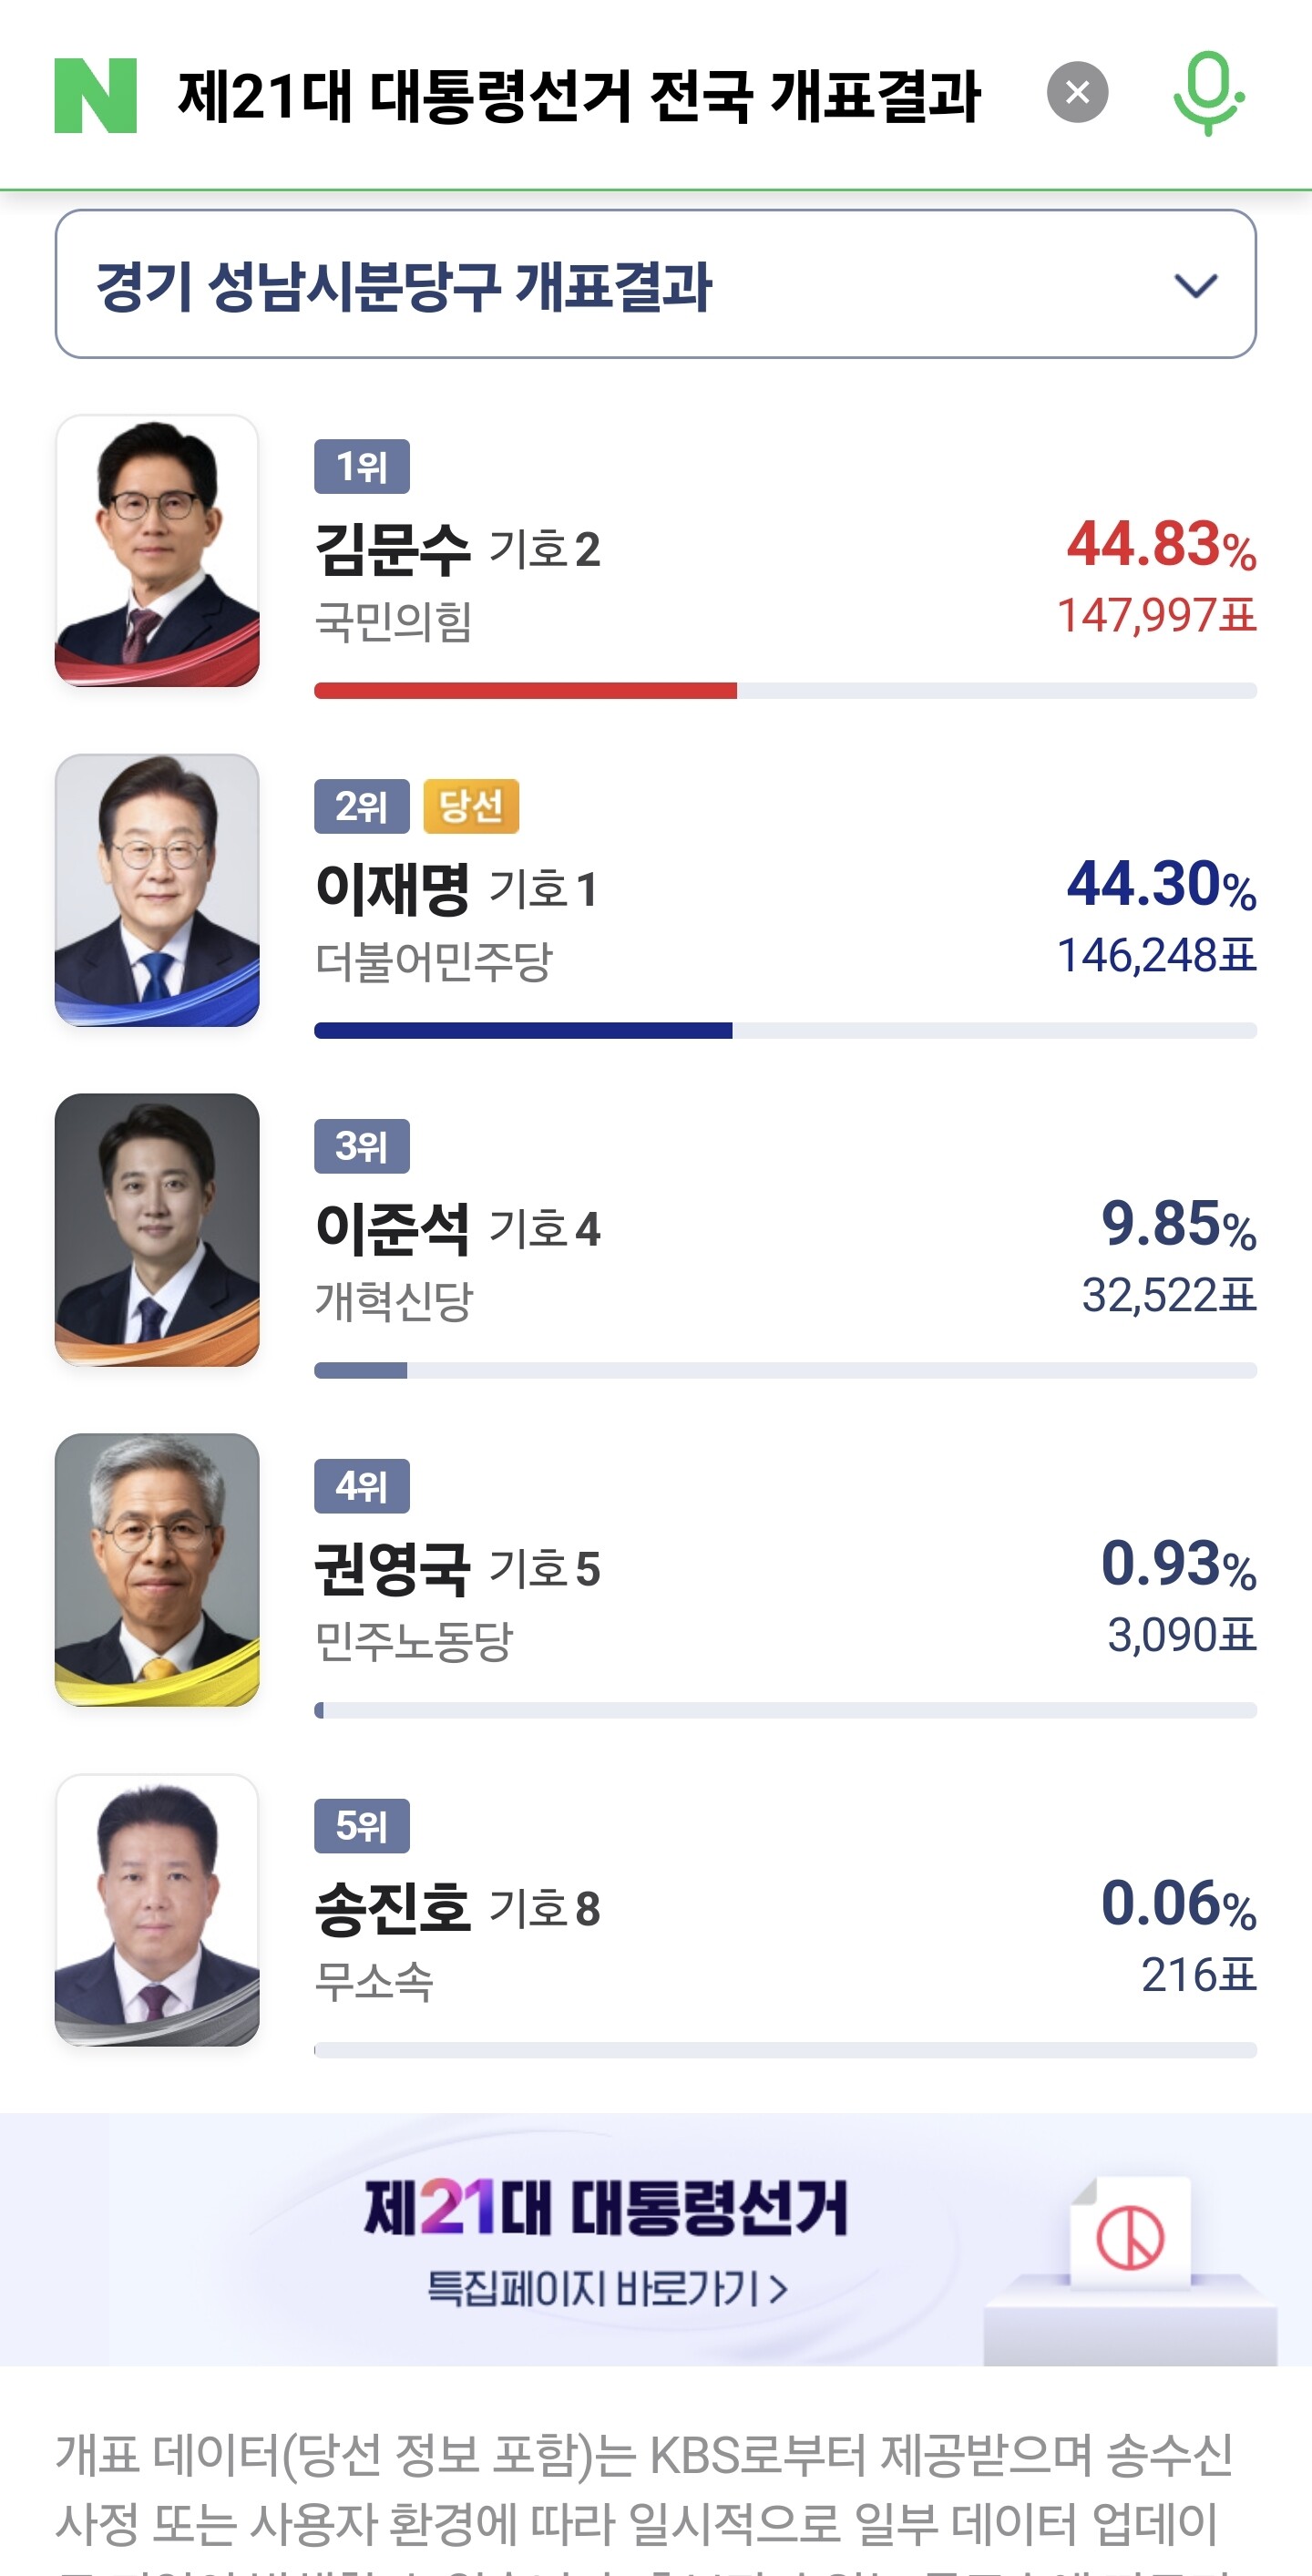
Task: Tap the gold 당선 badge
Action: click(x=471, y=806)
